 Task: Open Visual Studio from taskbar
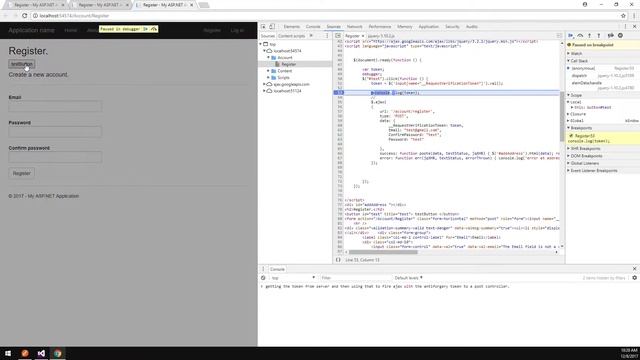pyautogui.click(x=41, y=353)
